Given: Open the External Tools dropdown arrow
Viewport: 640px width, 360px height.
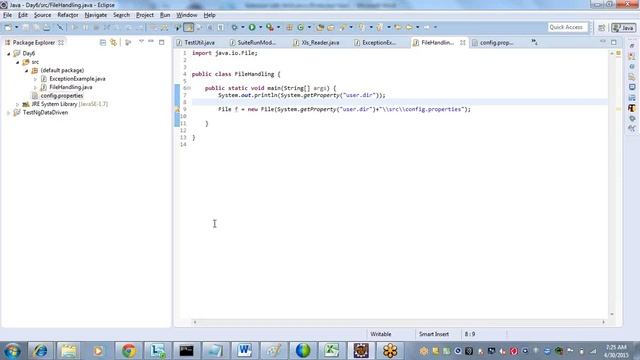Looking at the screenshot, I should (x=278, y=27).
